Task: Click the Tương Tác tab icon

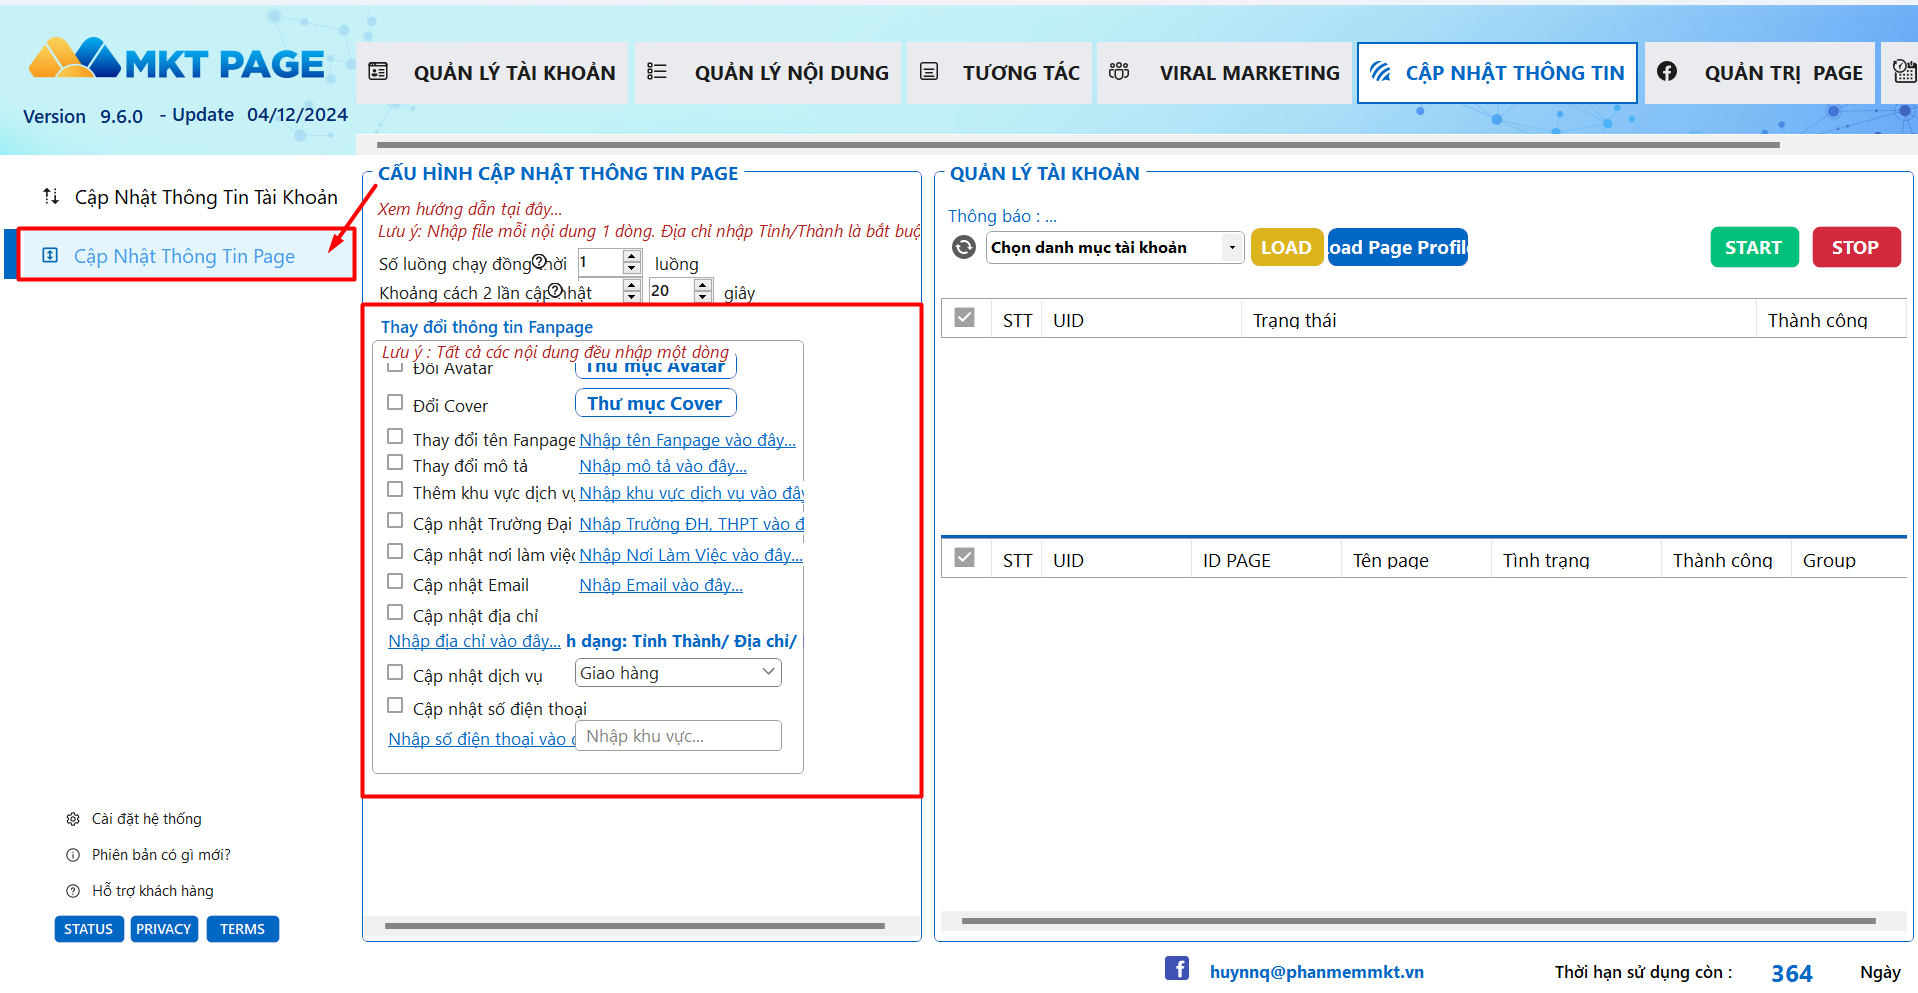Action: (x=929, y=71)
